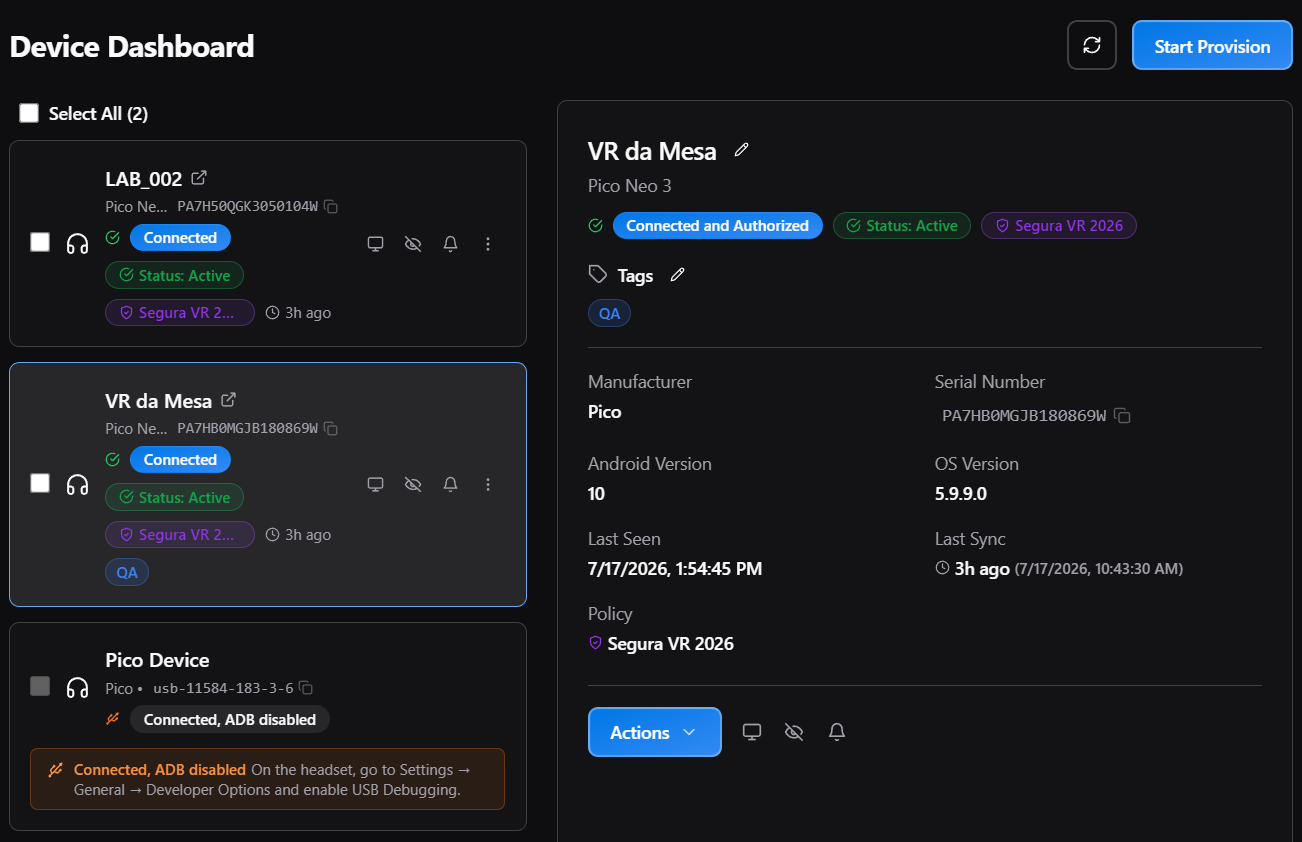The height and width of the screenshot is (842, 1302).
Task: Copy LAB_002 serial number icon
Action: pos(331,207)
